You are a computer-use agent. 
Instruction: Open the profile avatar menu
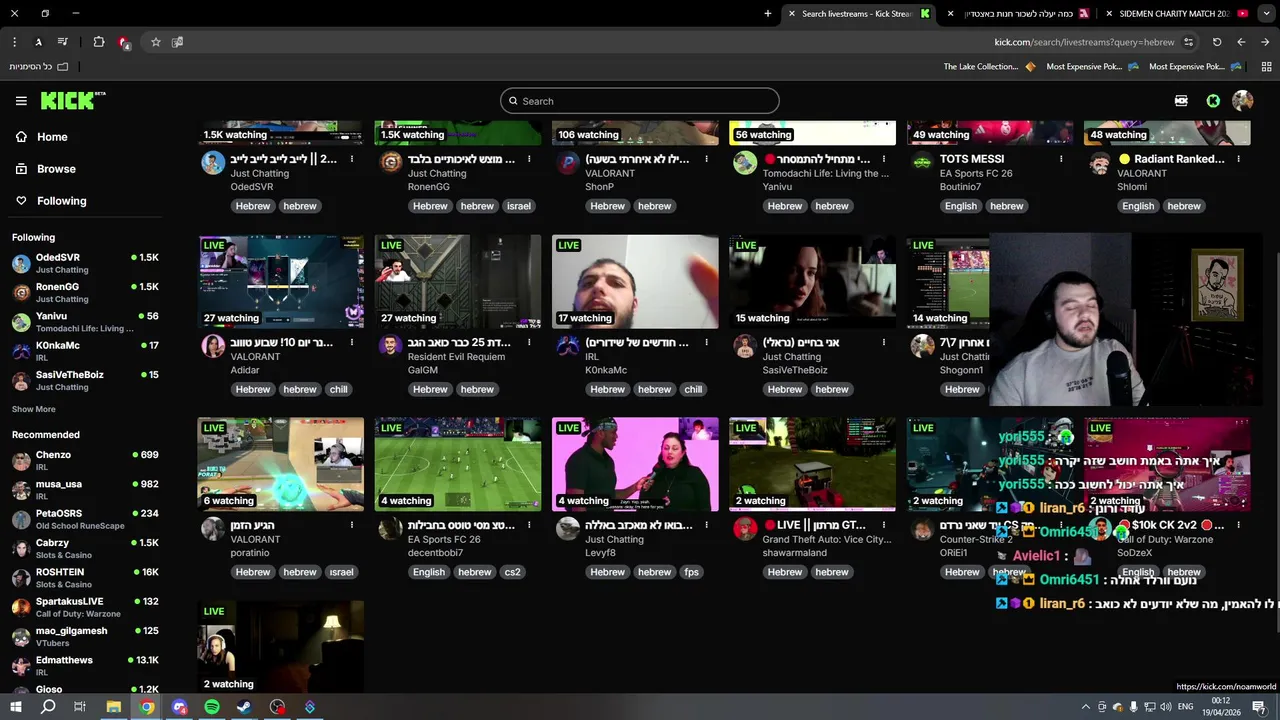pyautogui.click(x=1243, y=101)
